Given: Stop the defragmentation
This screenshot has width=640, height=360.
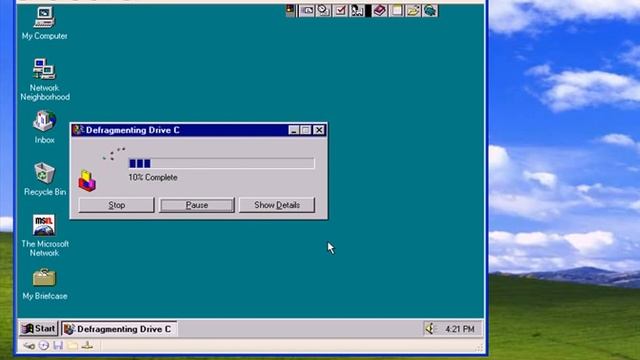Looking at the screenshot, I should click(x=116, y=205).
